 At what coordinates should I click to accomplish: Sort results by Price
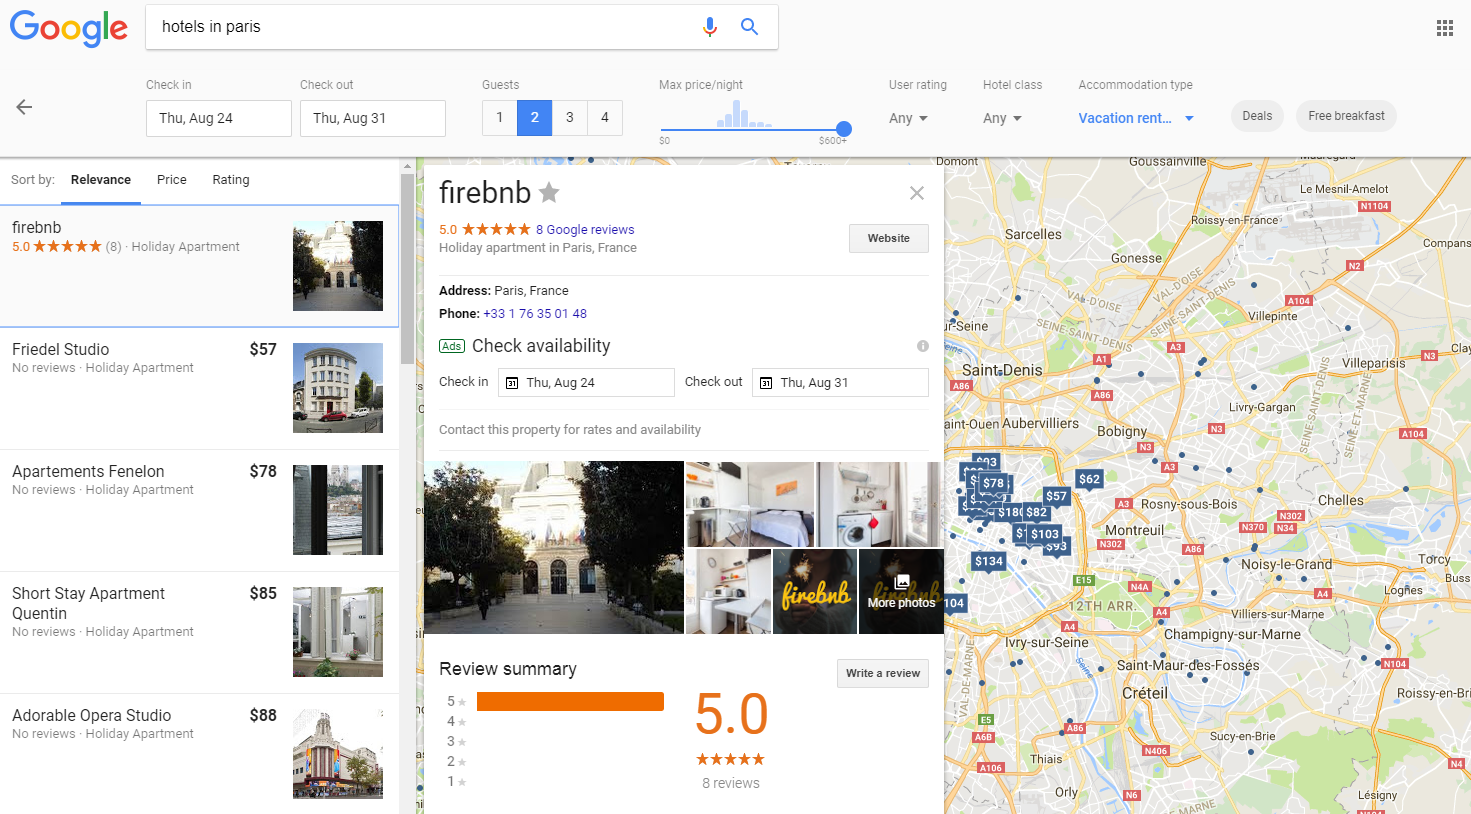(x=172, y=180)
